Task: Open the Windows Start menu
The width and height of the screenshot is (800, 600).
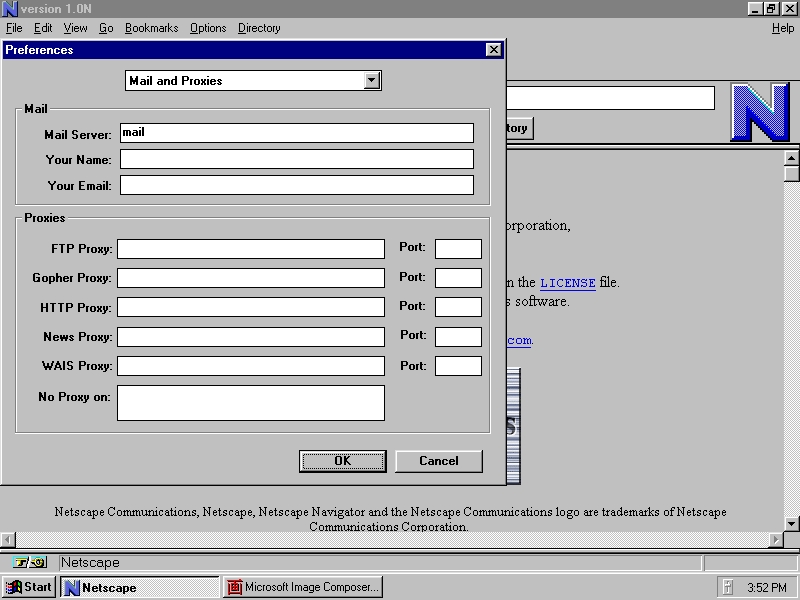Action: click(29, 587)
